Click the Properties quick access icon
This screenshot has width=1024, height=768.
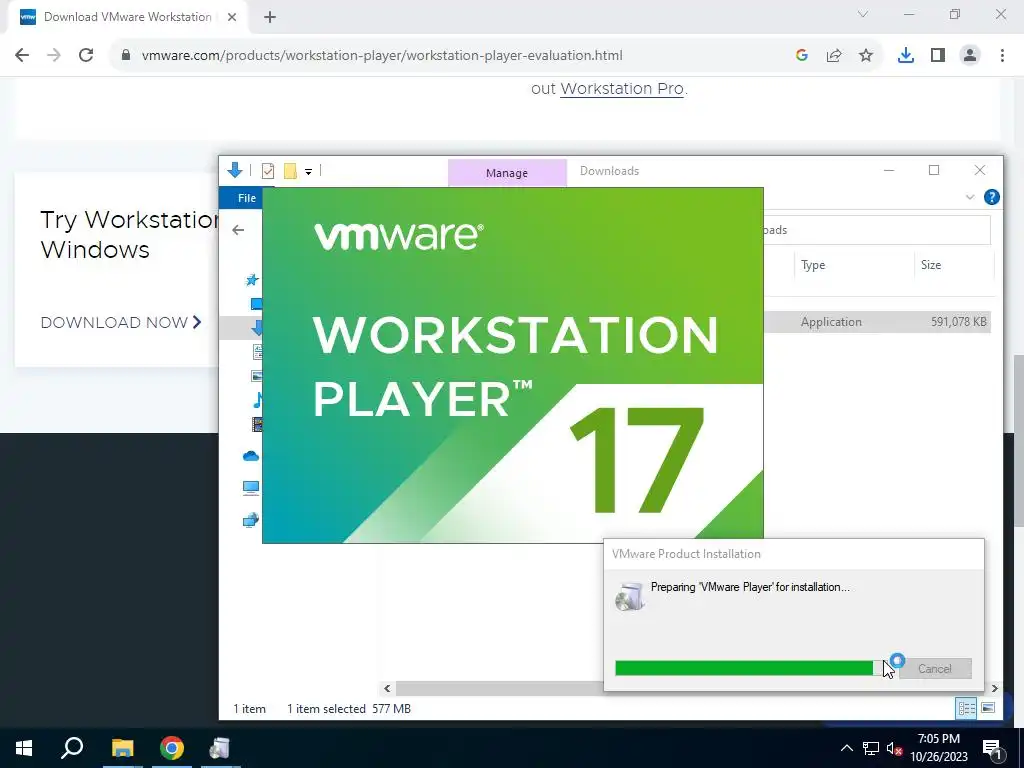point(268,171)
